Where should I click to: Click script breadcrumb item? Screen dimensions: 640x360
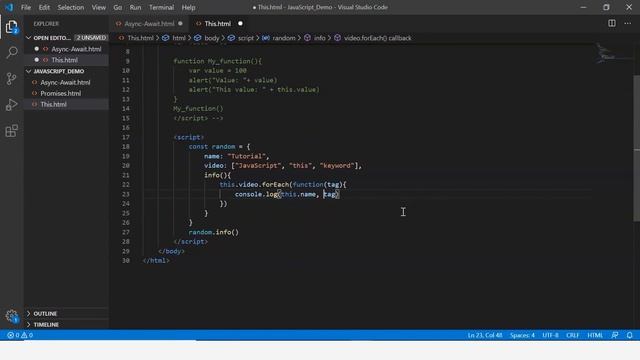[245, 38]
